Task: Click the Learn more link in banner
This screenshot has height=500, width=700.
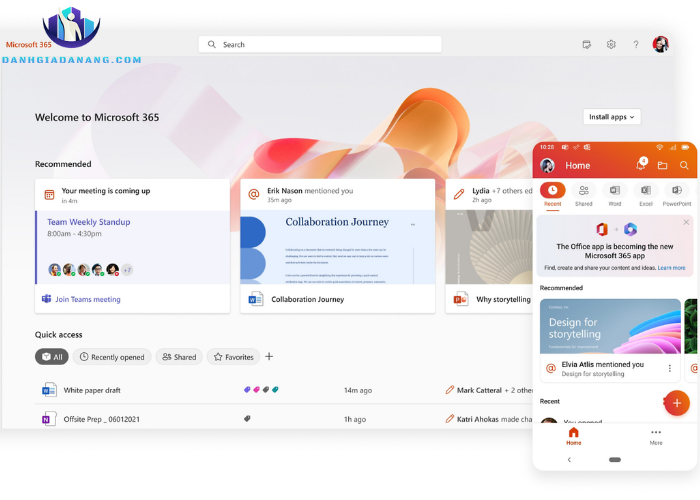Action: [x=671, y=268]
